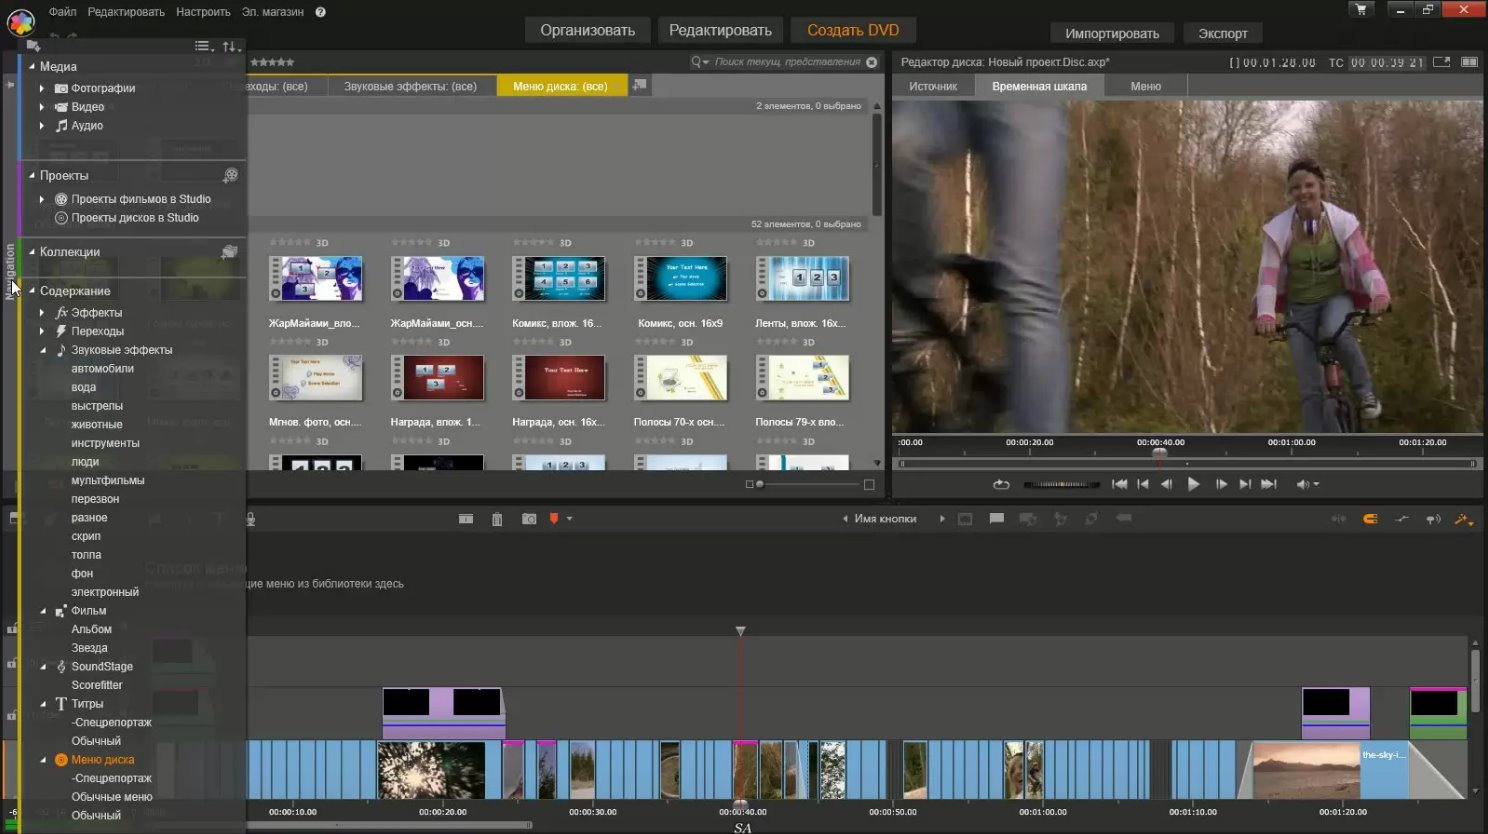Click the timeline storyboard view icon
This screenshot has height=834, width=1488.
(466, 519)
